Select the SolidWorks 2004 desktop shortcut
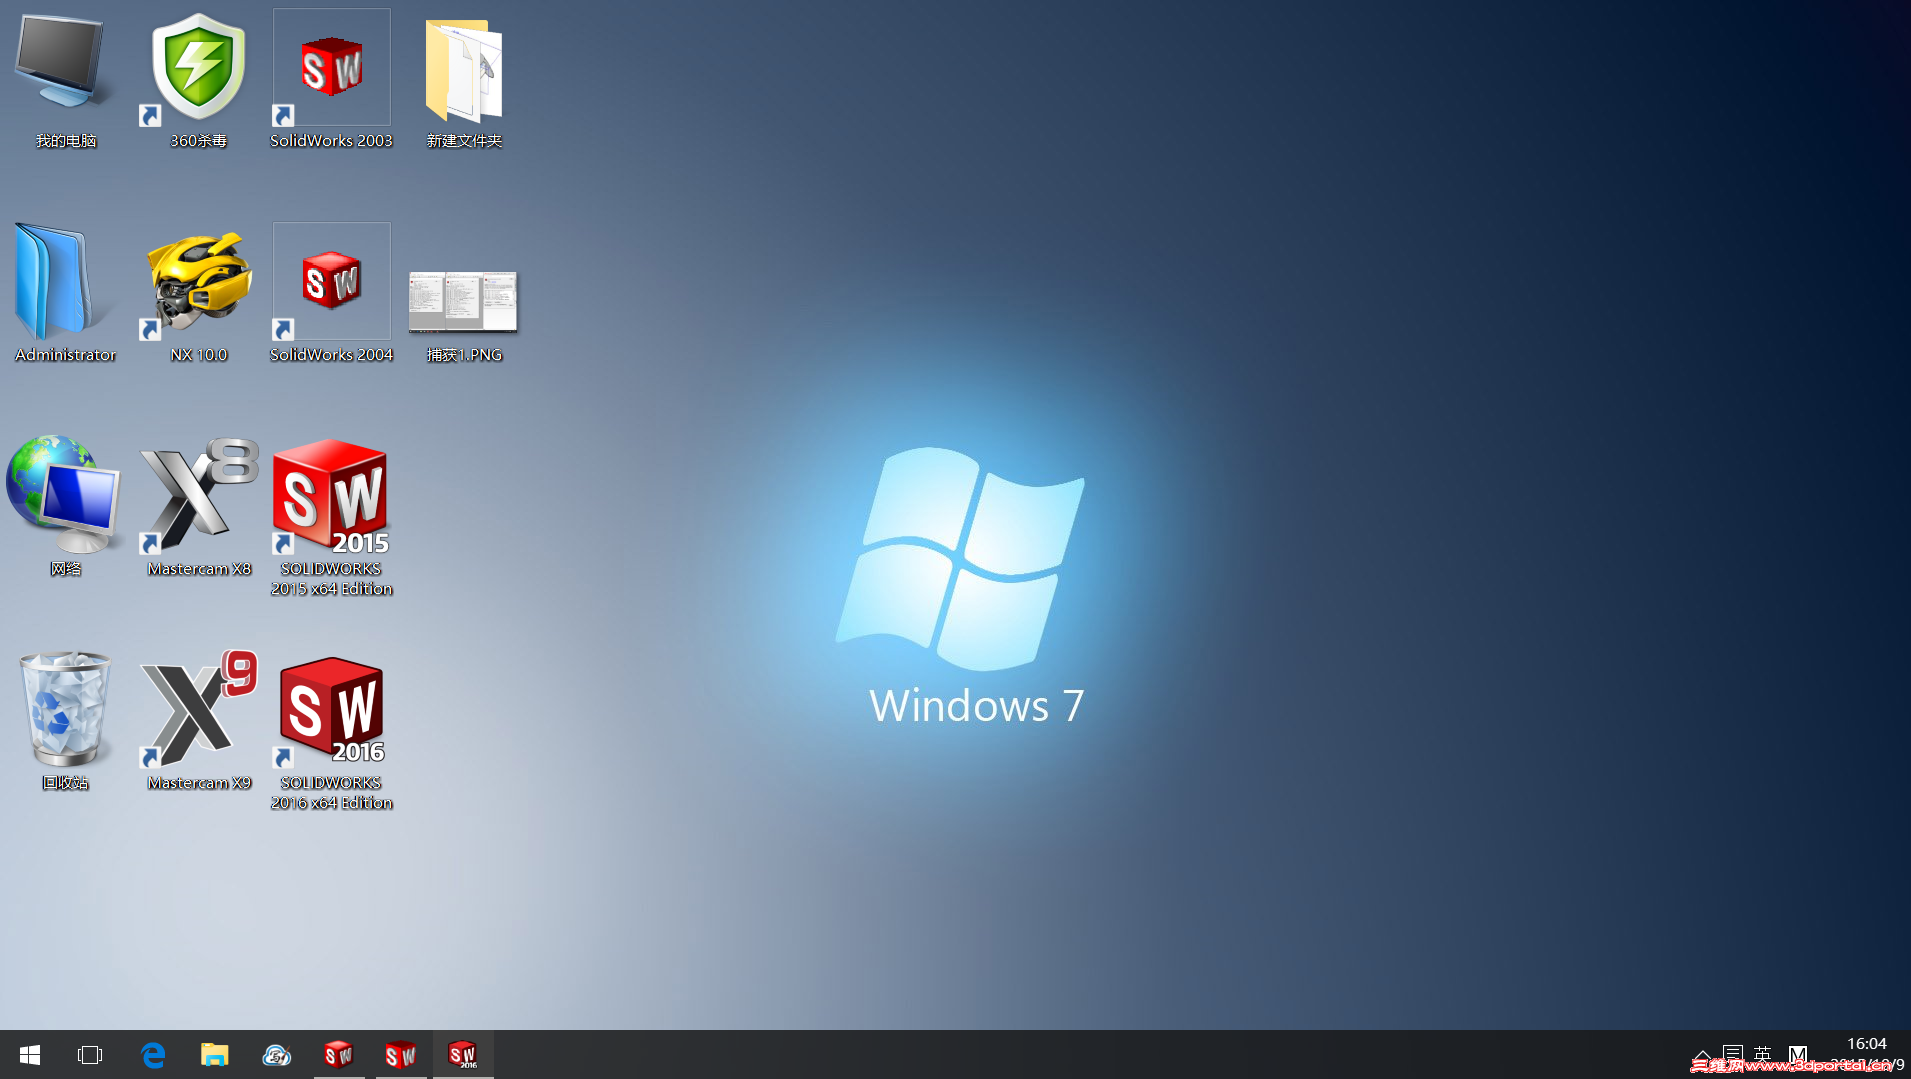Image resolution: width=1911 pixels, height=1079 pixels. 331,294
